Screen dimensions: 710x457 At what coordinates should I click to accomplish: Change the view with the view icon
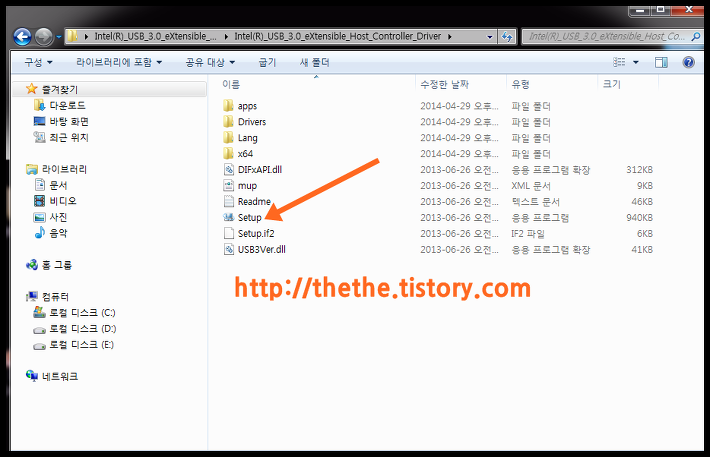point(619,62)
